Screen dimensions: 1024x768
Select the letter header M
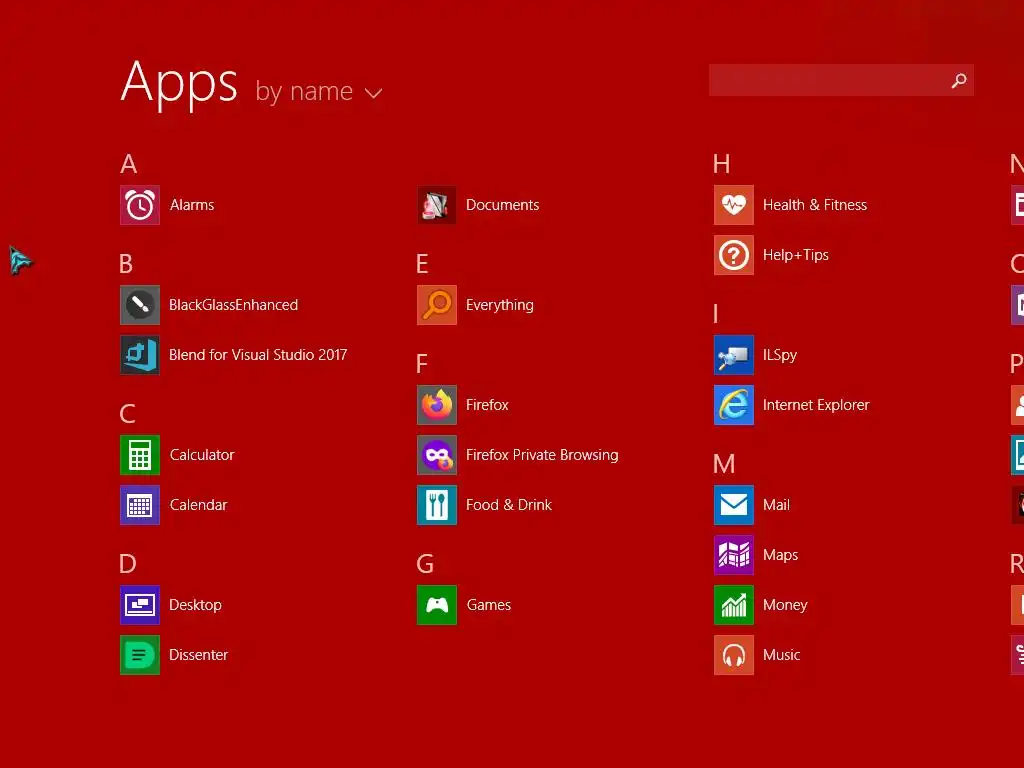click(724, 464)
